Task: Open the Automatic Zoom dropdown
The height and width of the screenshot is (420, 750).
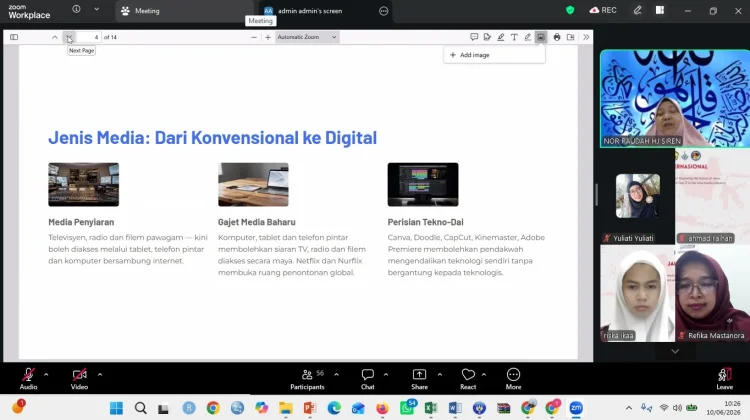Action: pos(307,37)
